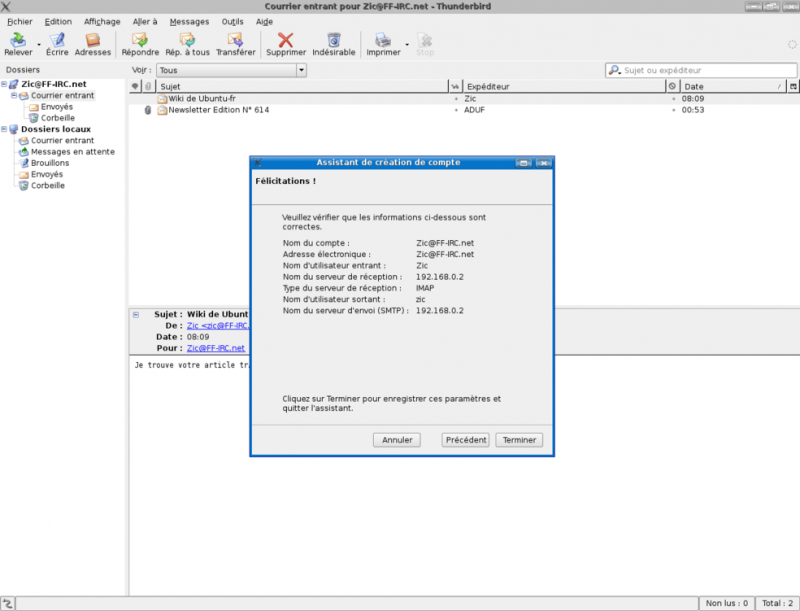Open the Affichage menu

102,21
